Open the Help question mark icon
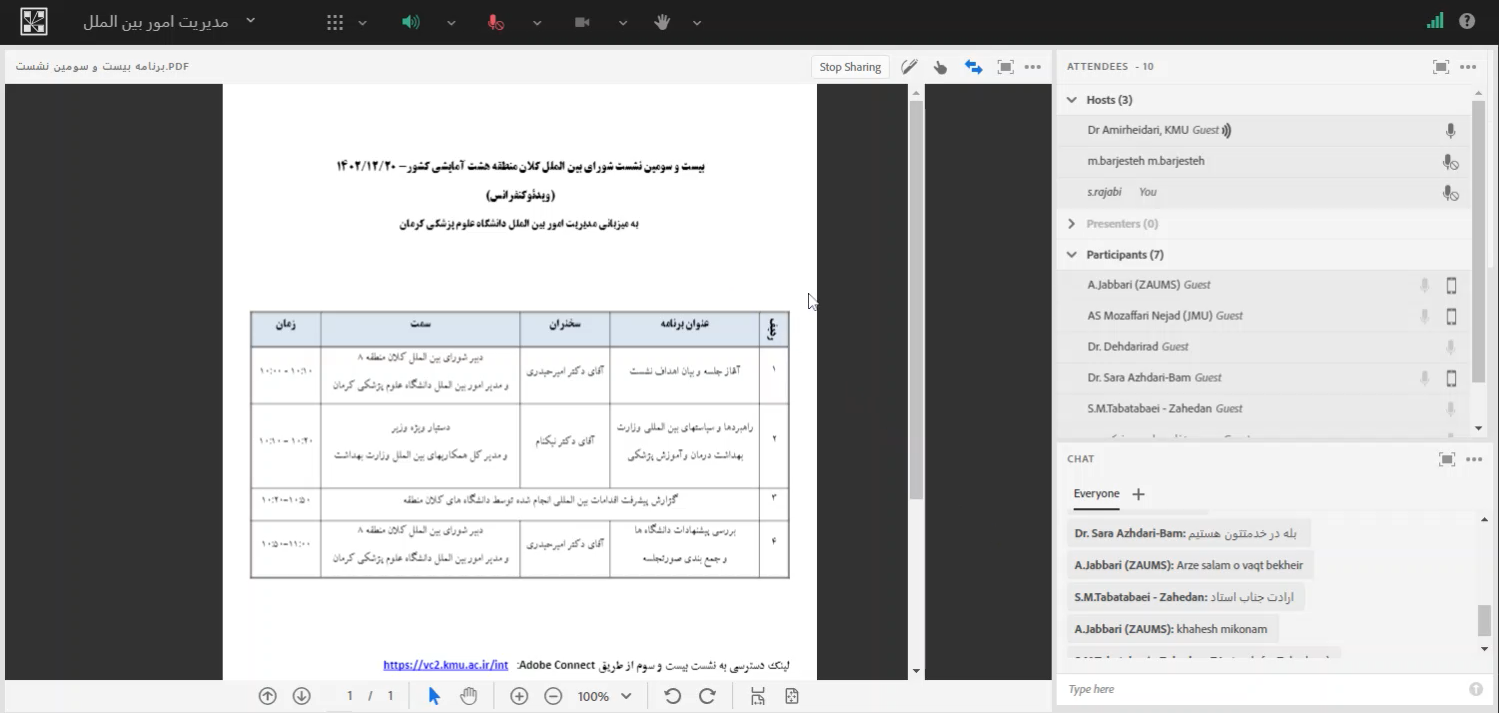This screenshot has width=1499, height=713. click(1467, 21)
